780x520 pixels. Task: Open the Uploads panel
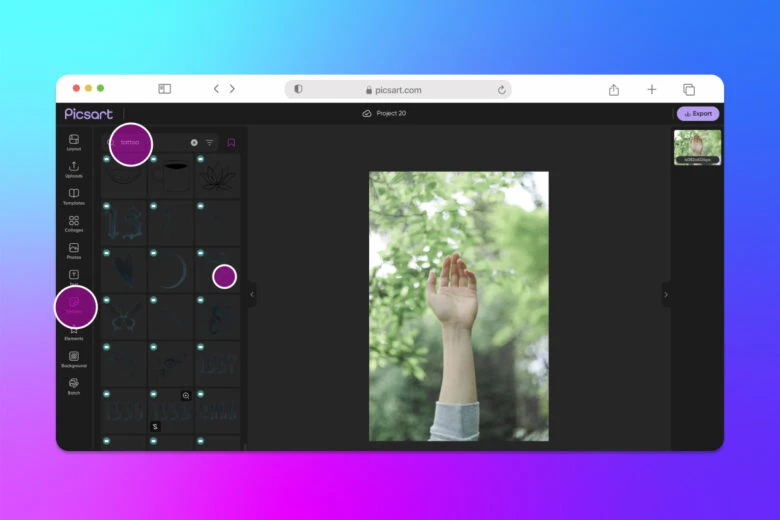click(x=74, y=168)
